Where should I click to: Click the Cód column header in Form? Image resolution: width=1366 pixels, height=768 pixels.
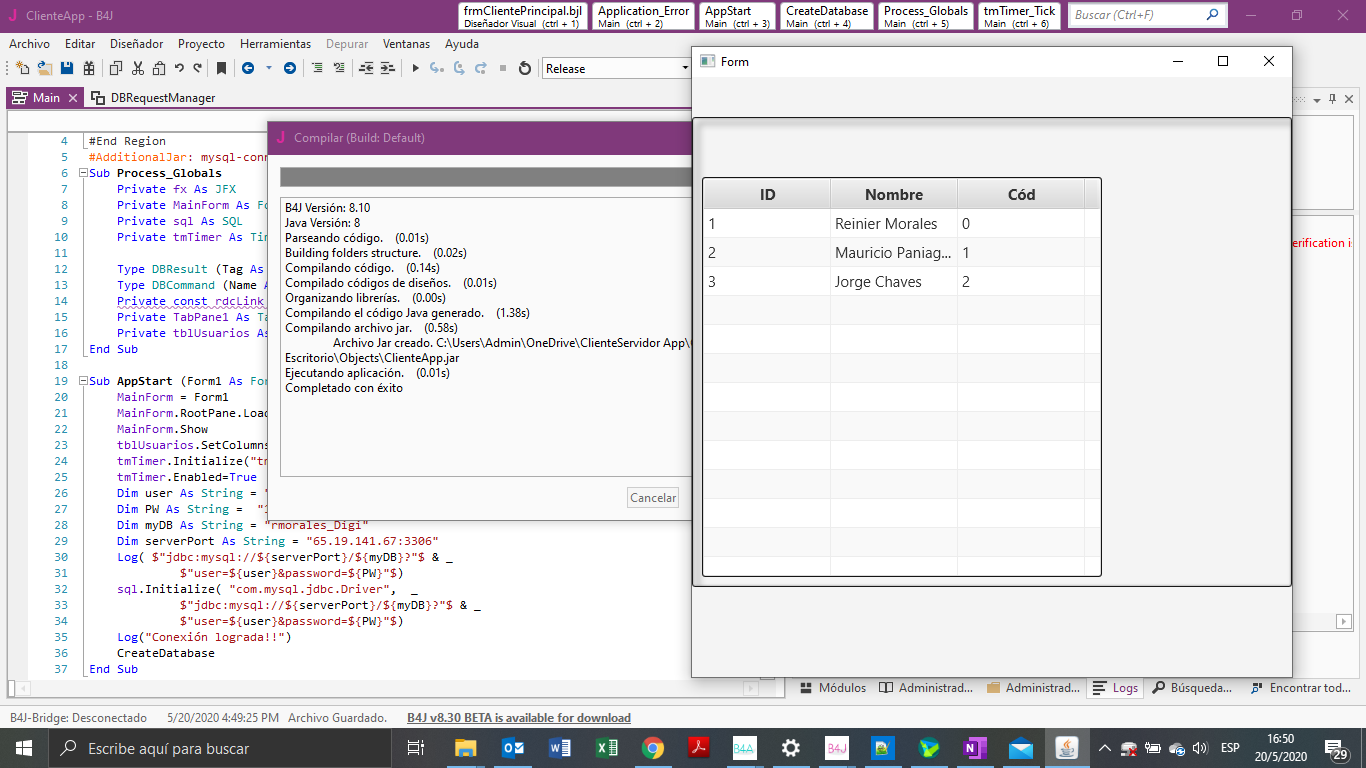click(x=1021, y=194)
